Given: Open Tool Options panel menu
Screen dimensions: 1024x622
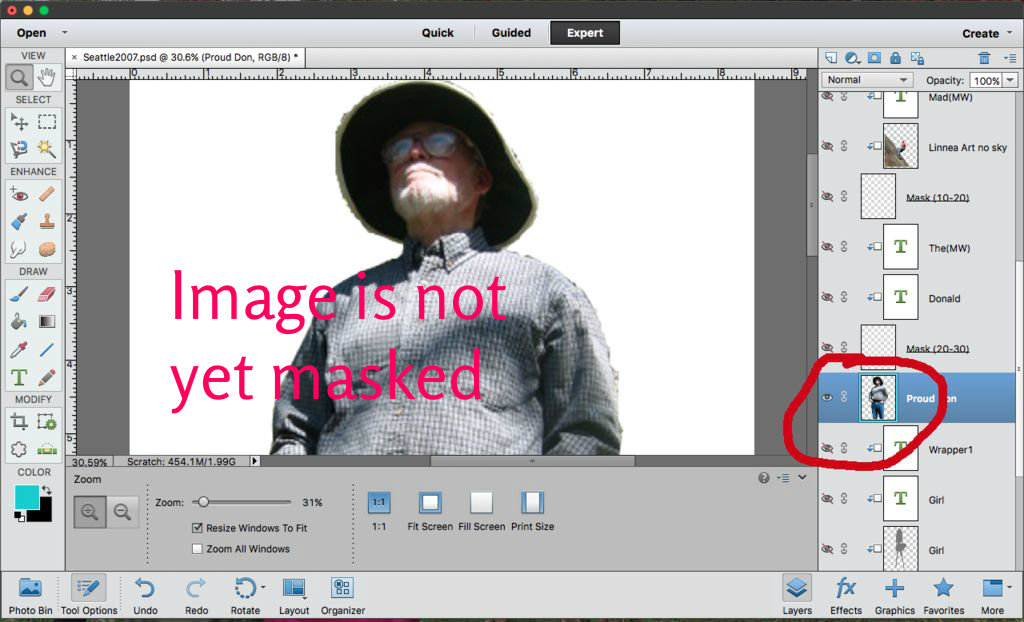Looking at the screenshot, I should (783, 478).
